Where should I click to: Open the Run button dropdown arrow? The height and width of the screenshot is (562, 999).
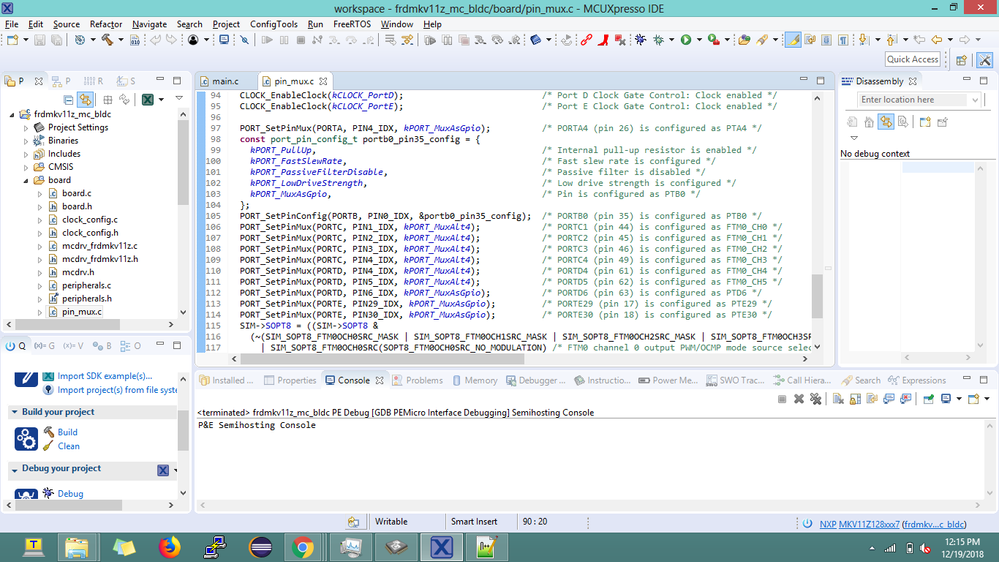pos(699,40)
